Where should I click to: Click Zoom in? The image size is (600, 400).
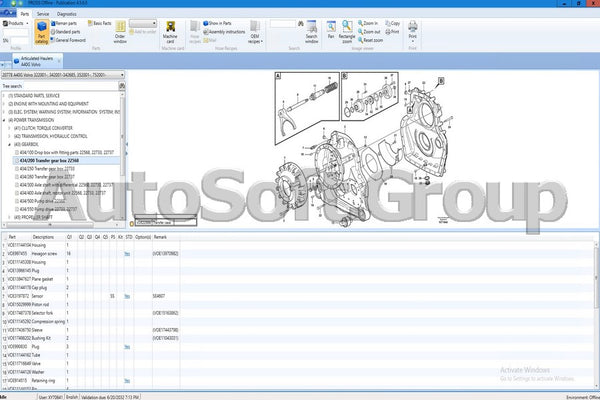pos(368,23)
